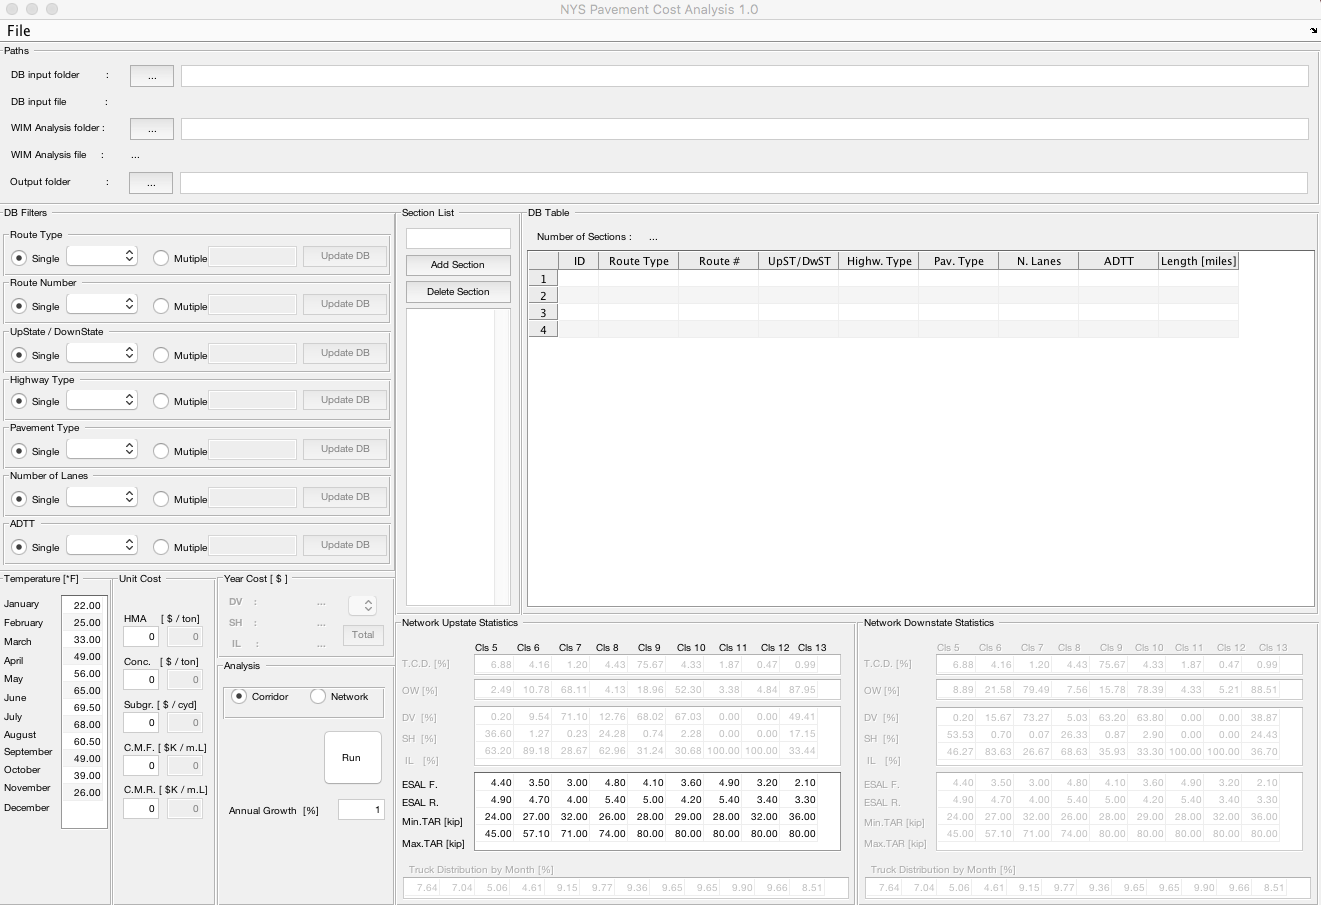This screenshot has height=905, width=1321.
Task: Click the N. Lanes column header
Action: click(1039, 261)
